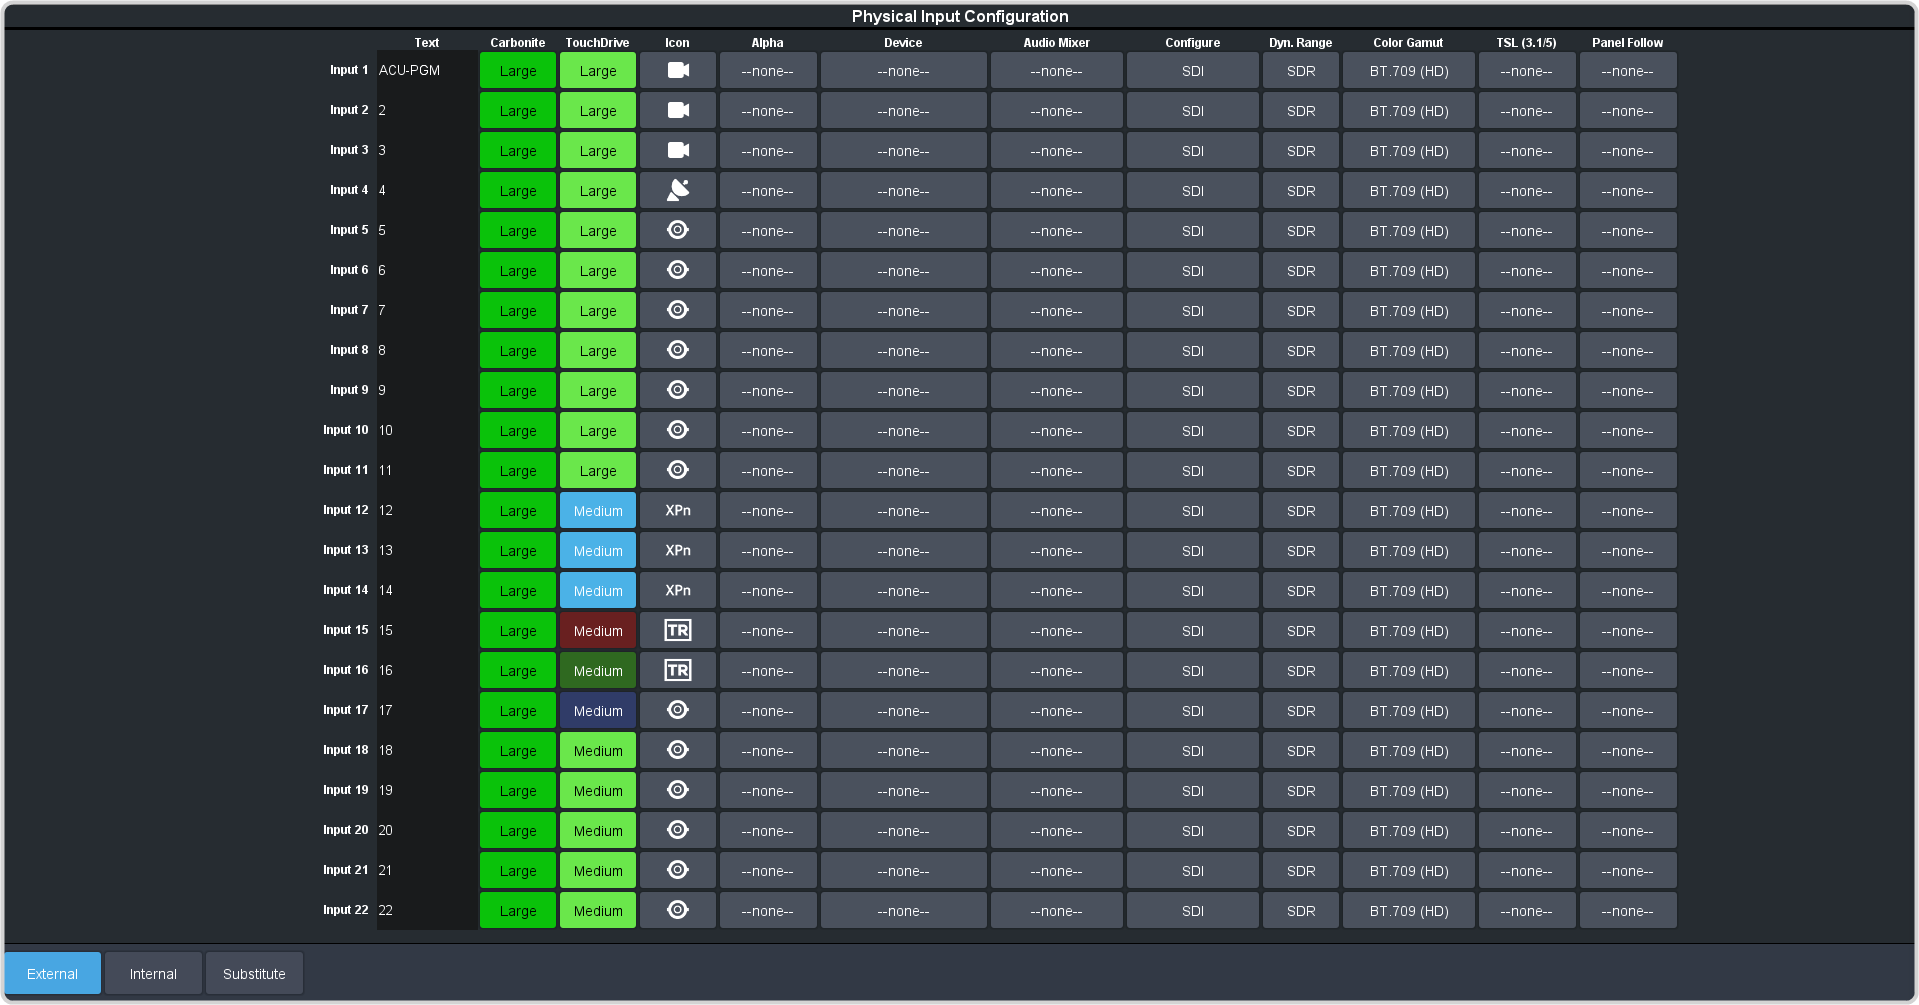Click the camera icon for Input 1

677,71
